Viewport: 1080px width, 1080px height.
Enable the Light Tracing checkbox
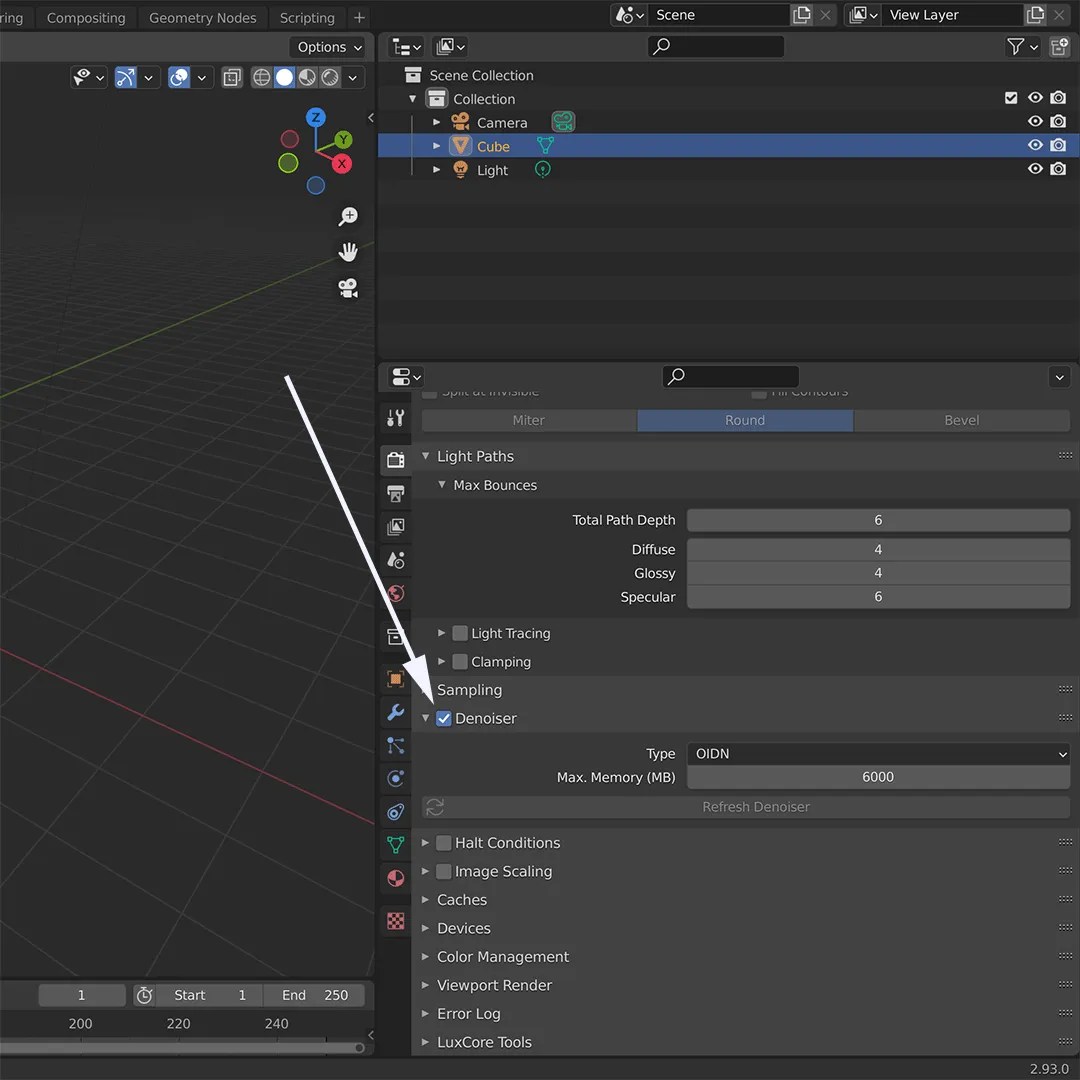point(458,633)
